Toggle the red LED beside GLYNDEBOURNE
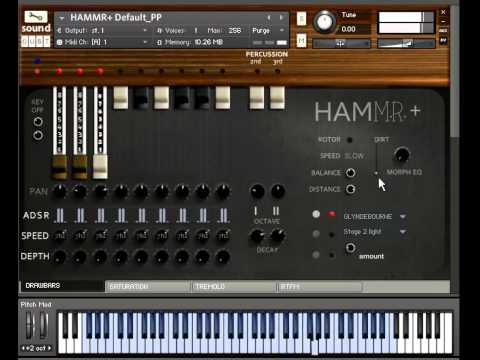Image resolution: width=480 pixels, height=360 pixels. click(332, 214)
